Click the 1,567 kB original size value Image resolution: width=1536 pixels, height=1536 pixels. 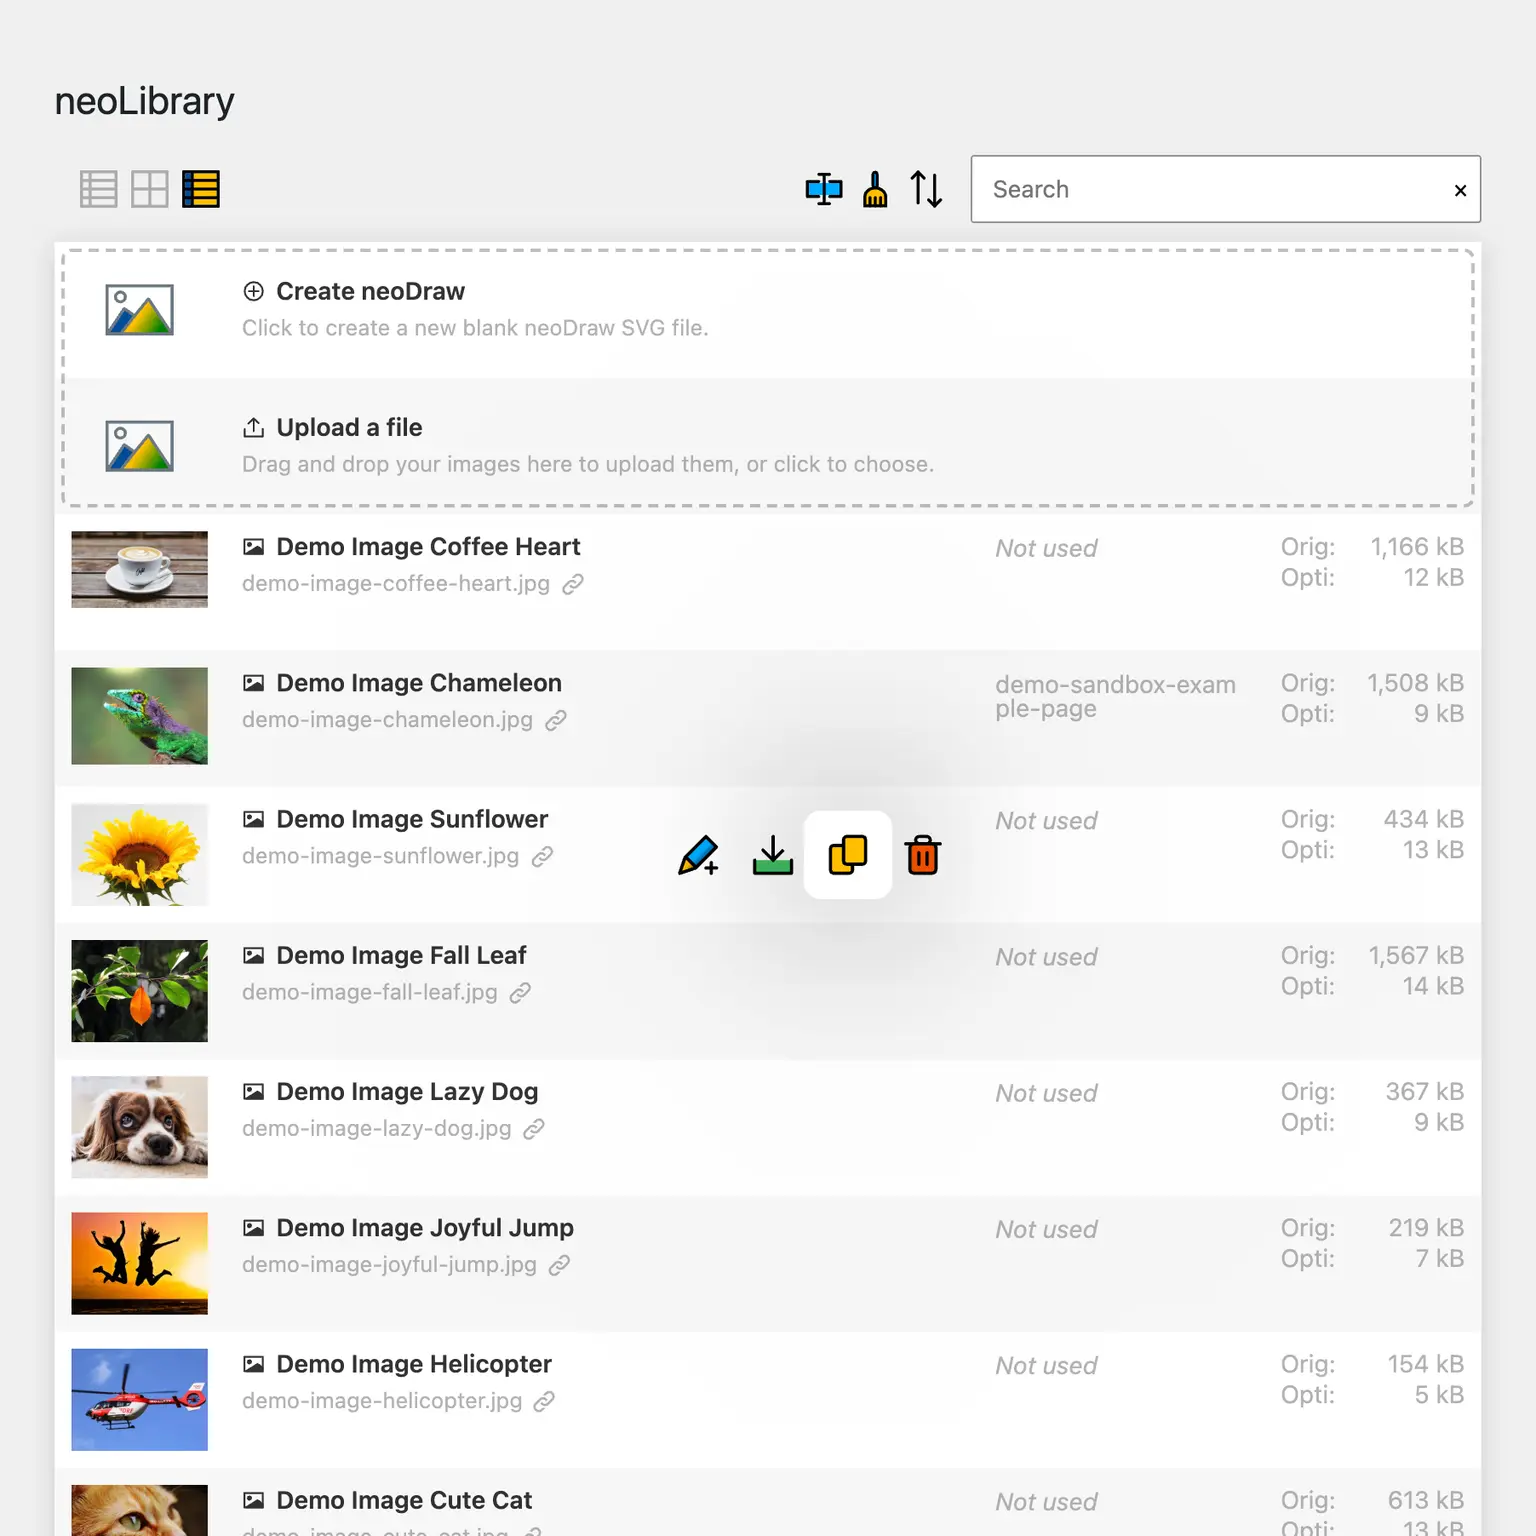coord(1416,955)
